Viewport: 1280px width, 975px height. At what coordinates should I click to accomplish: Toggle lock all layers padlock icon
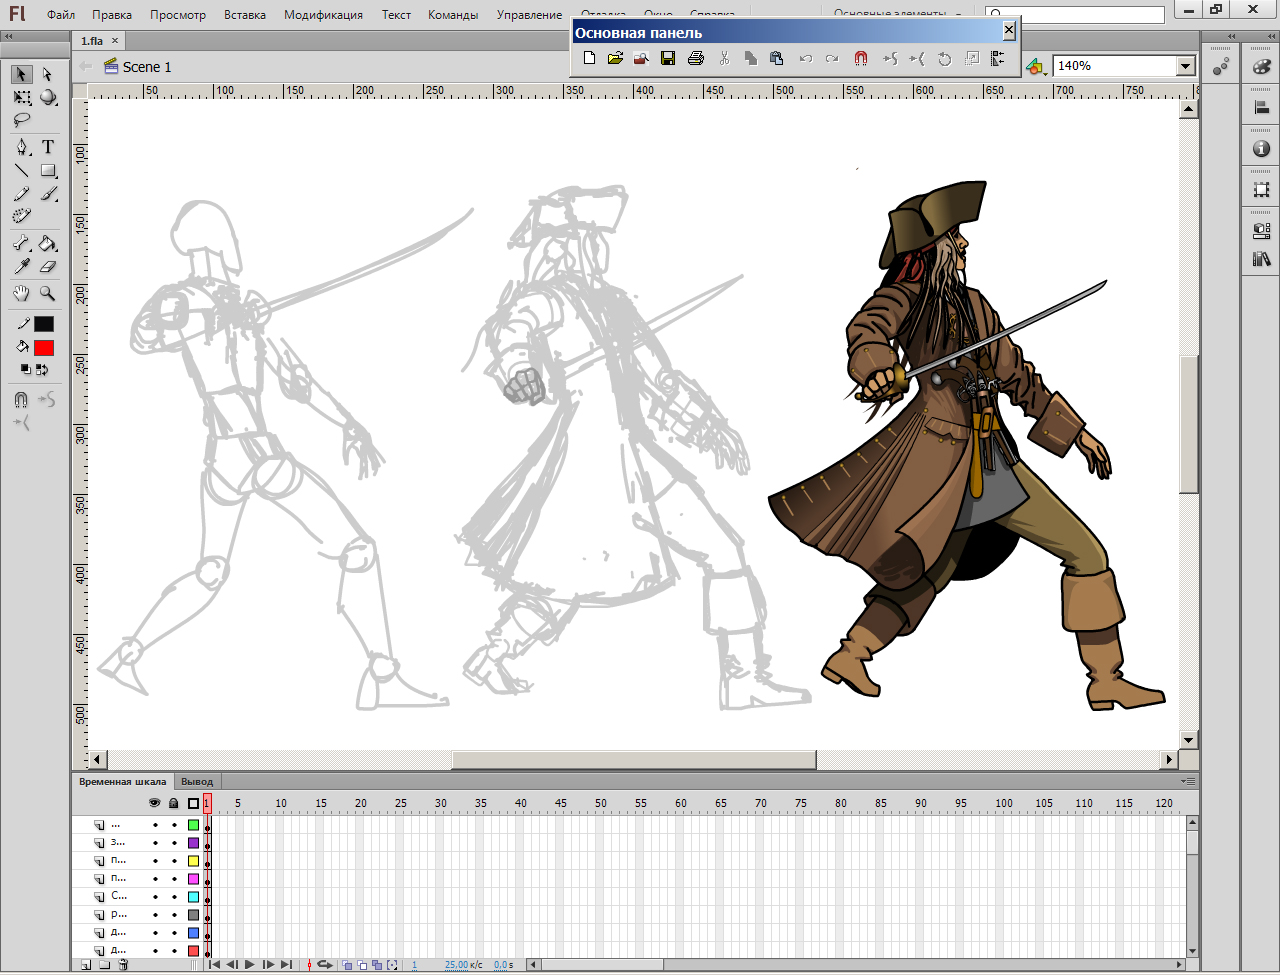(174, 803)
